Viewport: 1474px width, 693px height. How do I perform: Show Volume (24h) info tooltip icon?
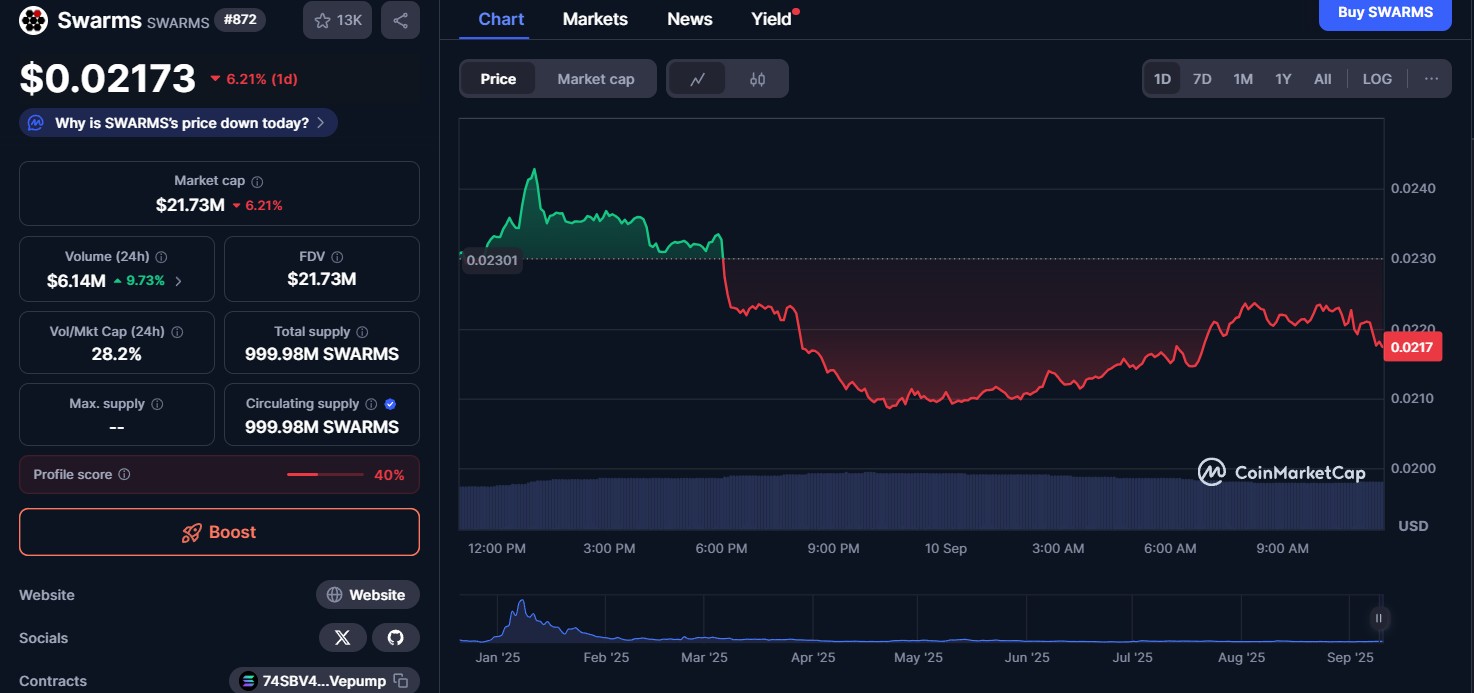[162, 257]
